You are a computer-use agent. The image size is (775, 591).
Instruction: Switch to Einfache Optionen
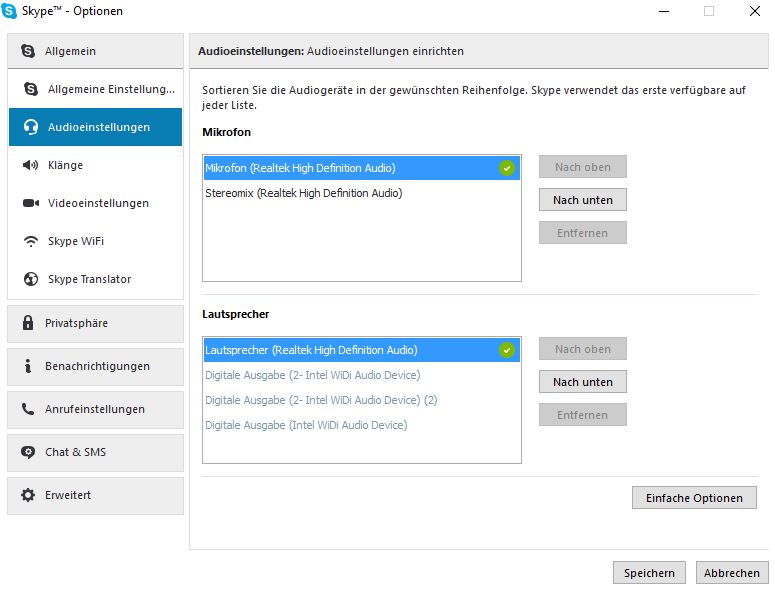click(694, 498)
